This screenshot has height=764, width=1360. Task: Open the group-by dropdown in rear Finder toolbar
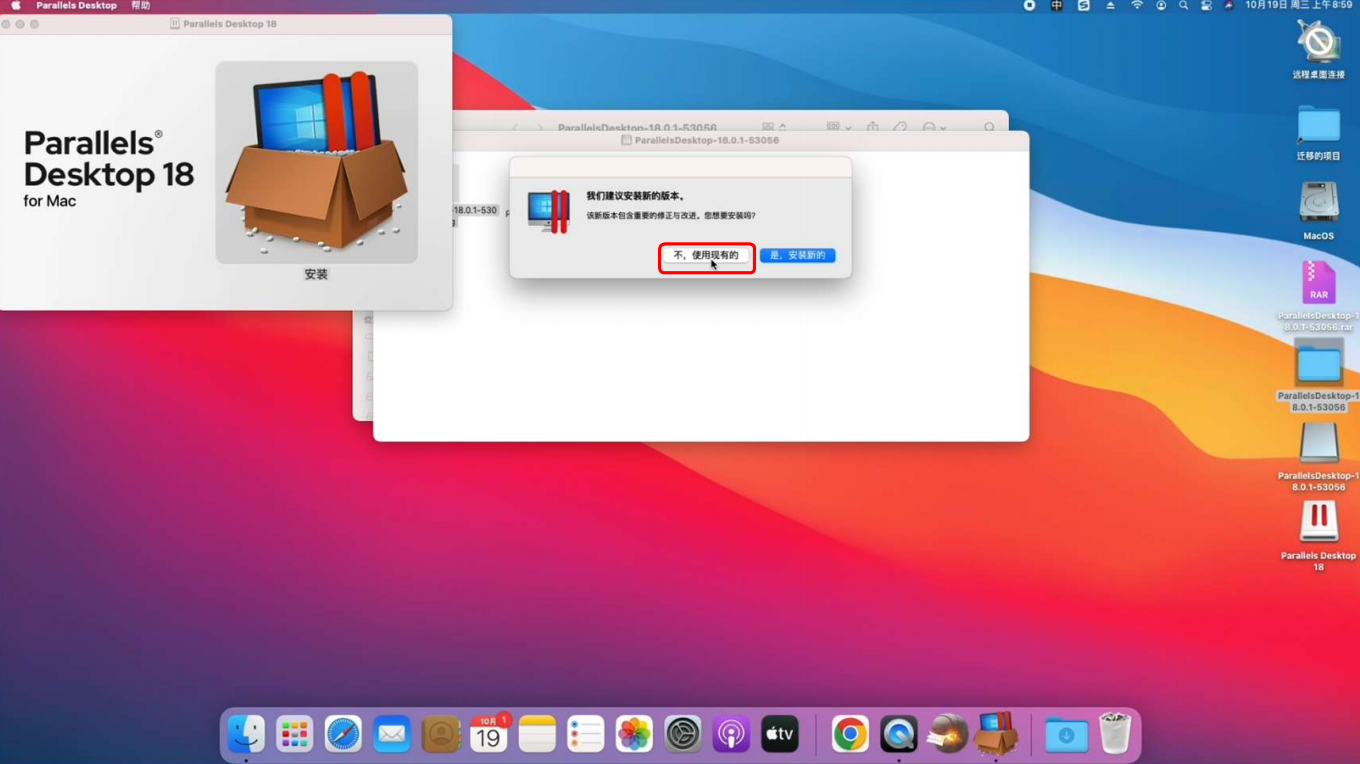tap(838, 127)
